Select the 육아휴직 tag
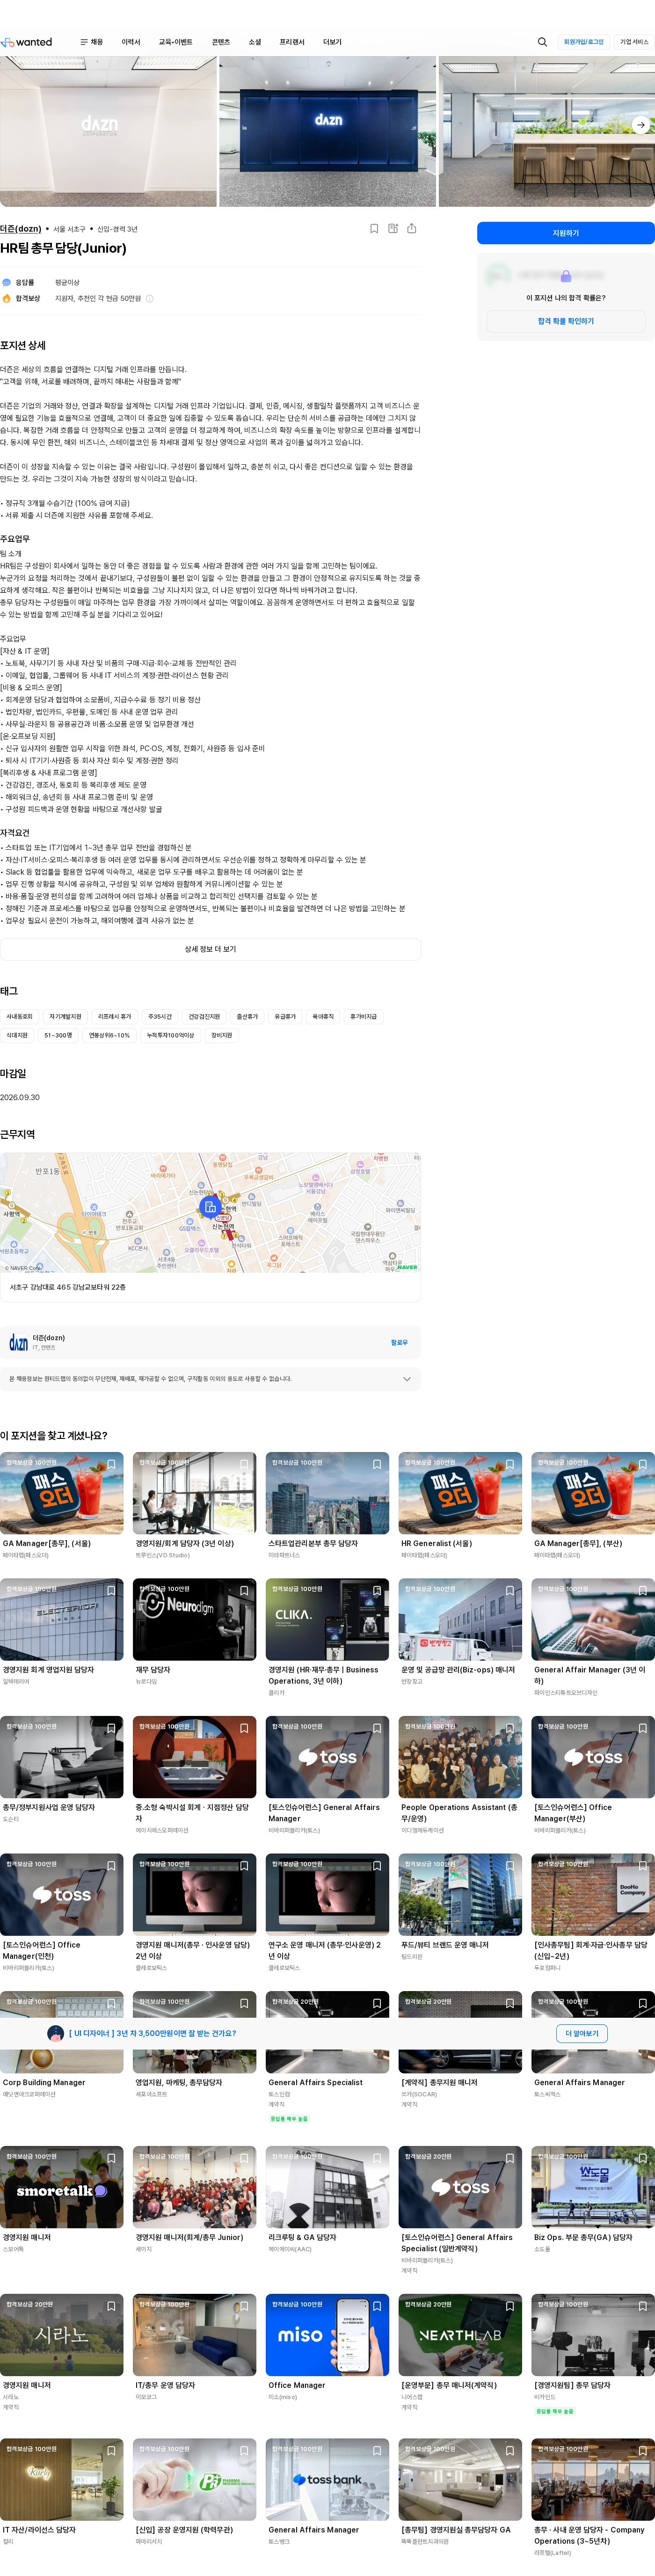Viewport: 655px width, 2576px height. pyautogui.click(x=323, y=1016)
